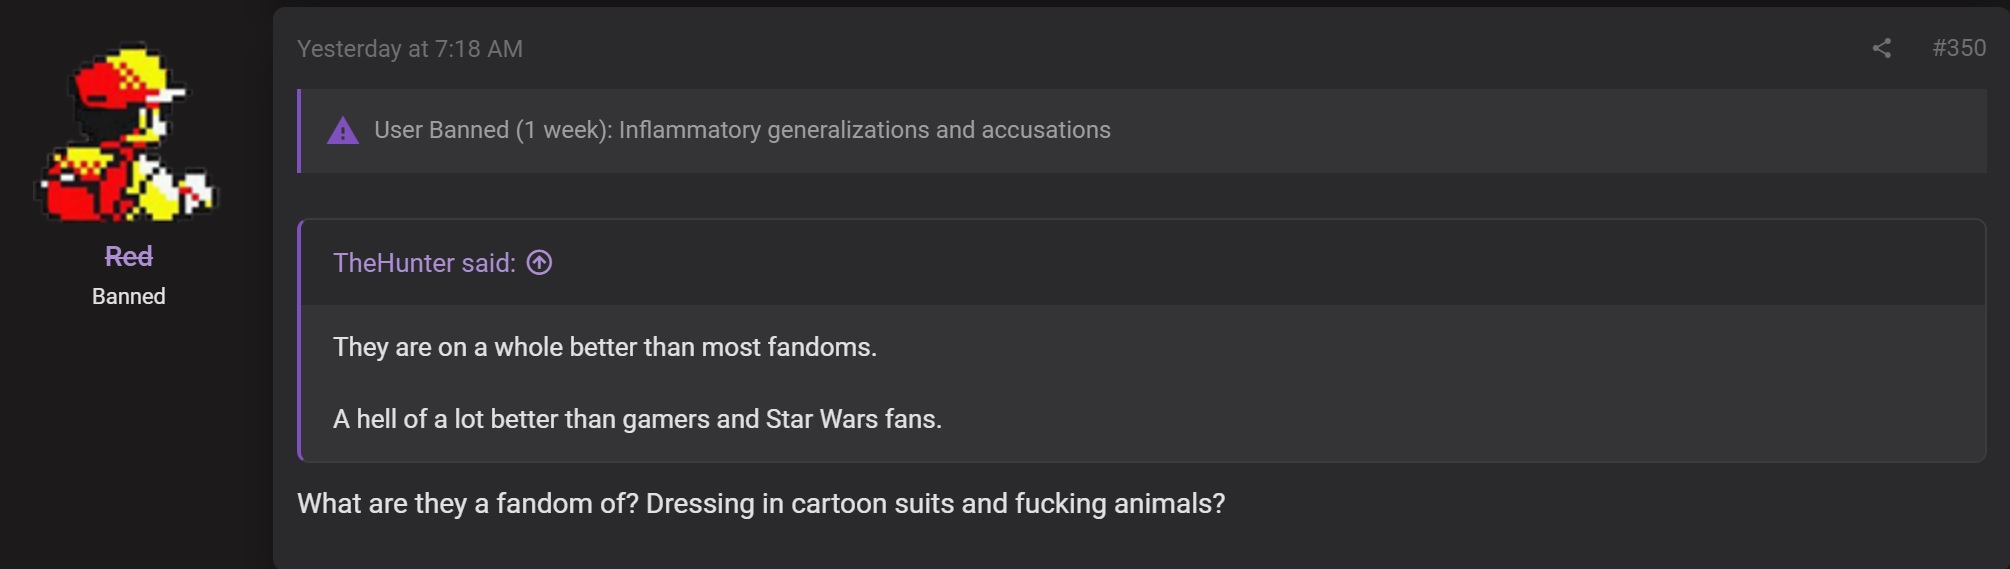The height and width of the screenshot is (569, 2010).
Task: Click the empty area right of ban notice text
Action: (x=1546, y=131)
